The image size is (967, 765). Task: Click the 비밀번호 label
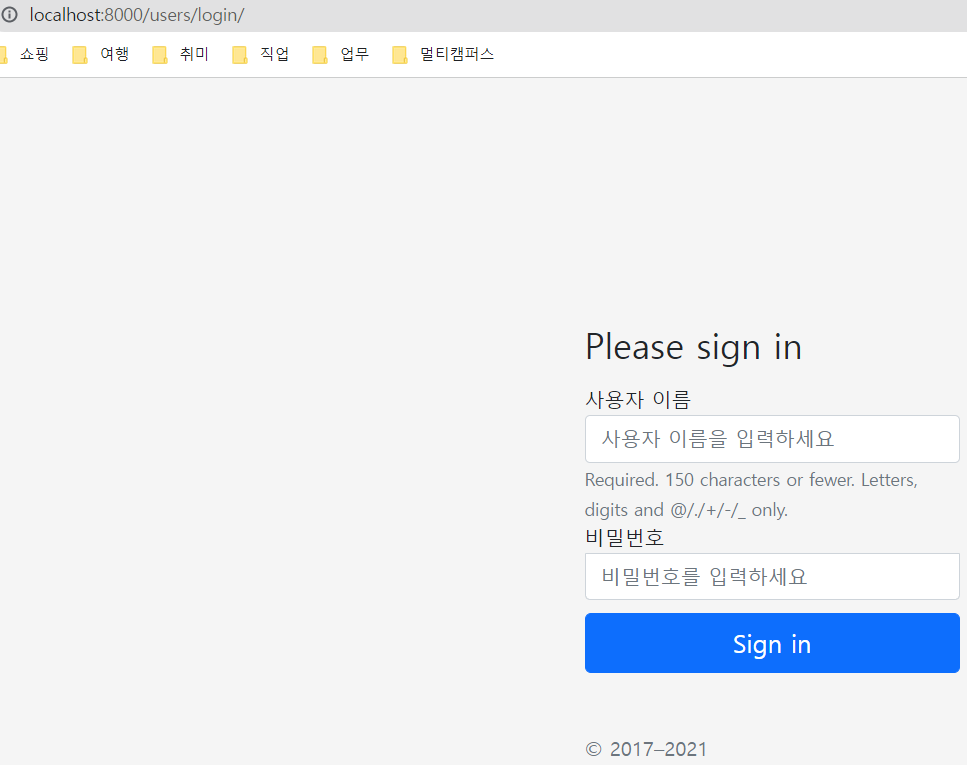pos(624,537)
